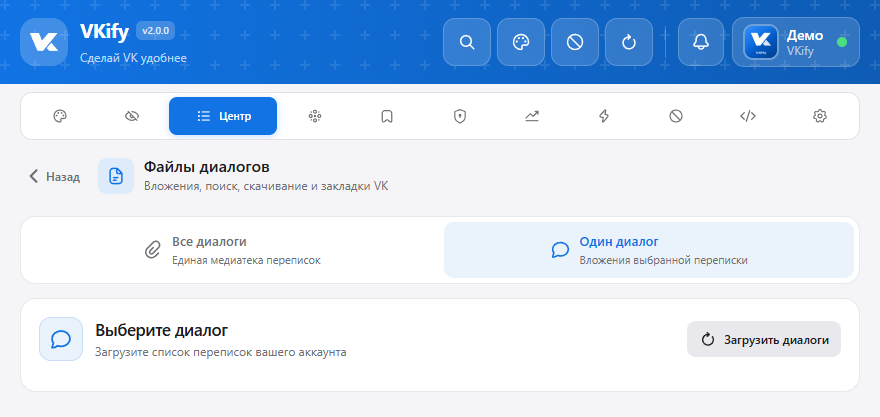Go back with the Назад link
Screen dimensions: 880x417
point(54,176)
